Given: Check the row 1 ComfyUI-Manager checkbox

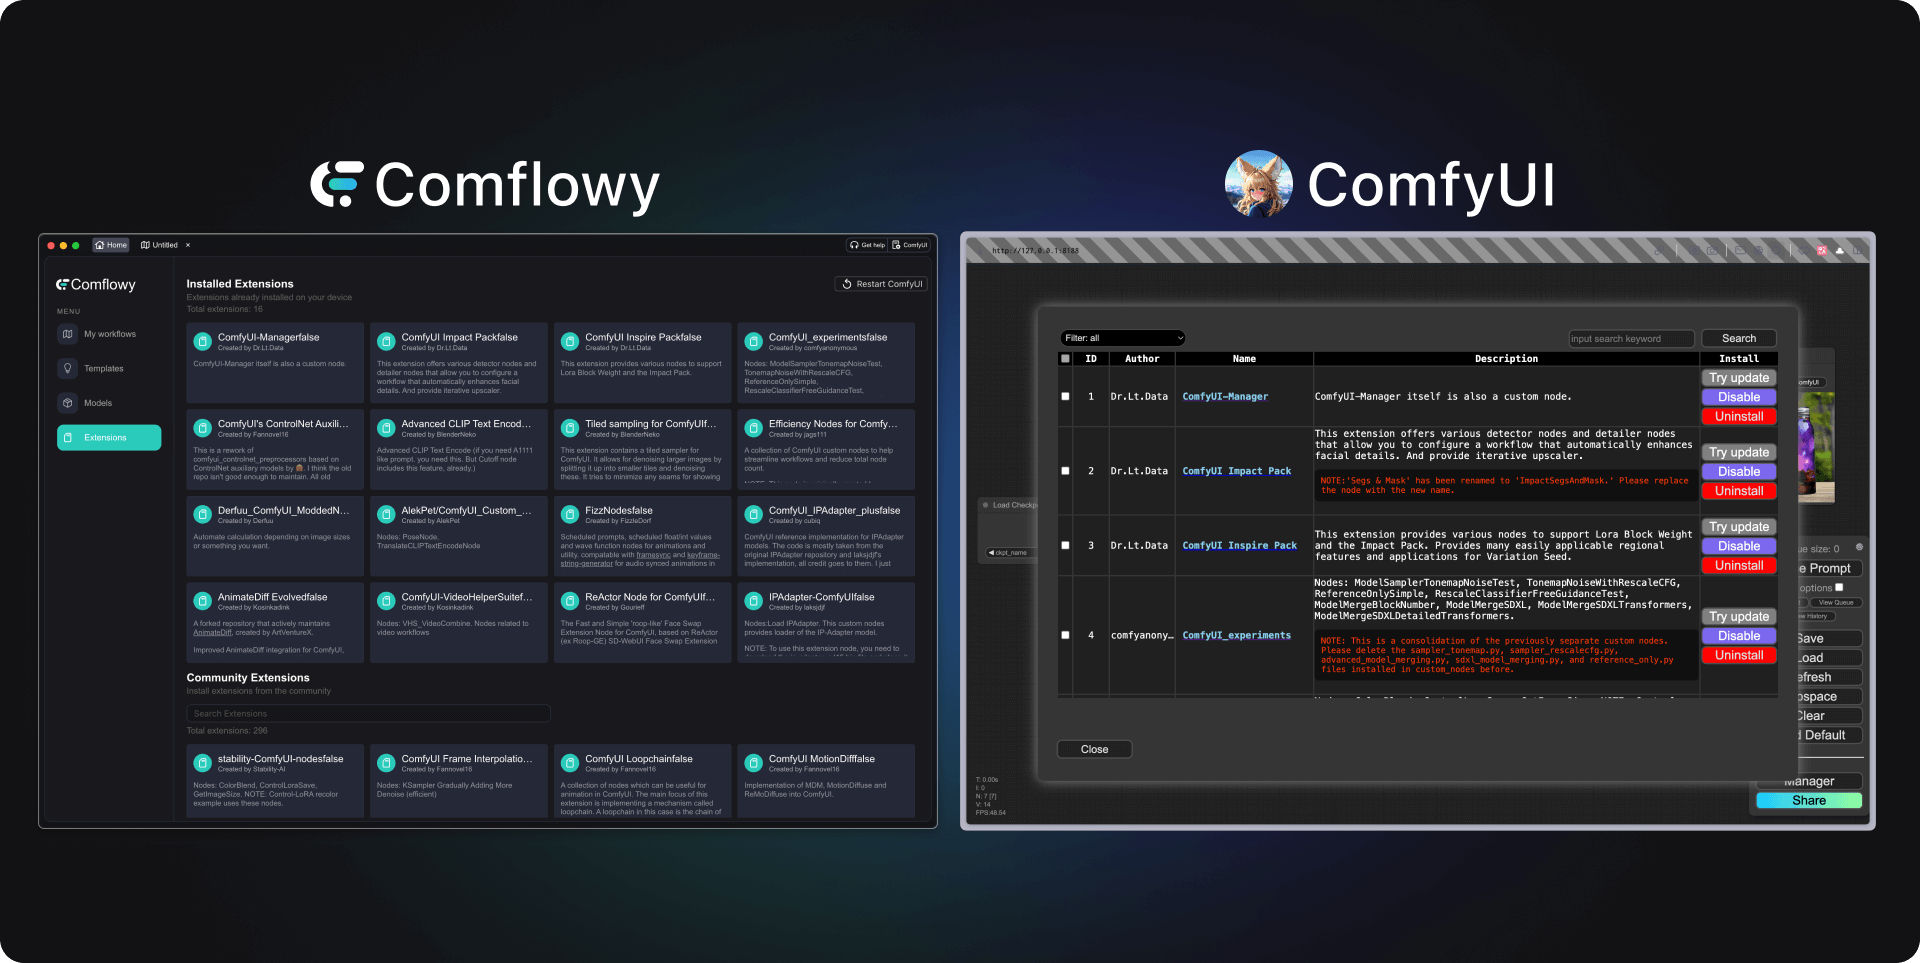Looking at the screenshot, I should (1065, 397).
